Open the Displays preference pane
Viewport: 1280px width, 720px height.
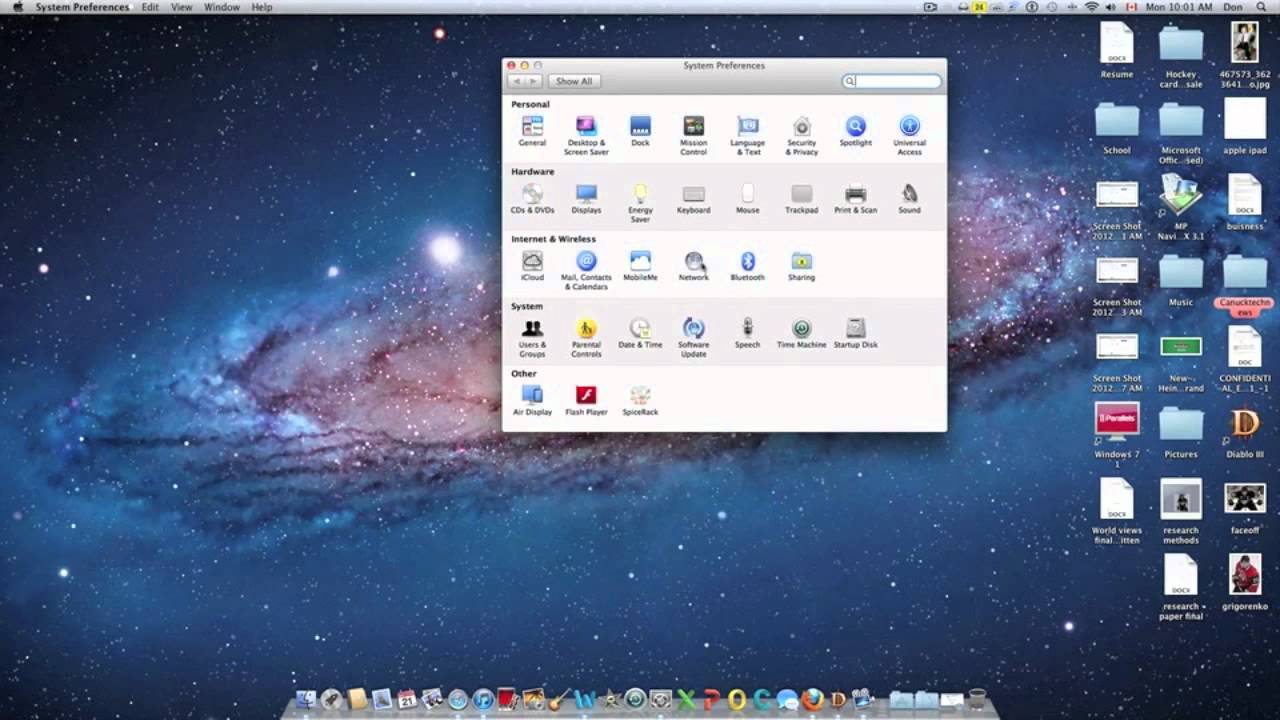click(586, 199)
